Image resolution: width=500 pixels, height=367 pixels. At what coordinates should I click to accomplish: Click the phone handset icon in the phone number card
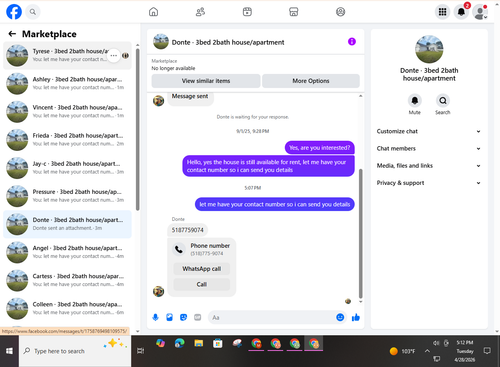[179, 249]
